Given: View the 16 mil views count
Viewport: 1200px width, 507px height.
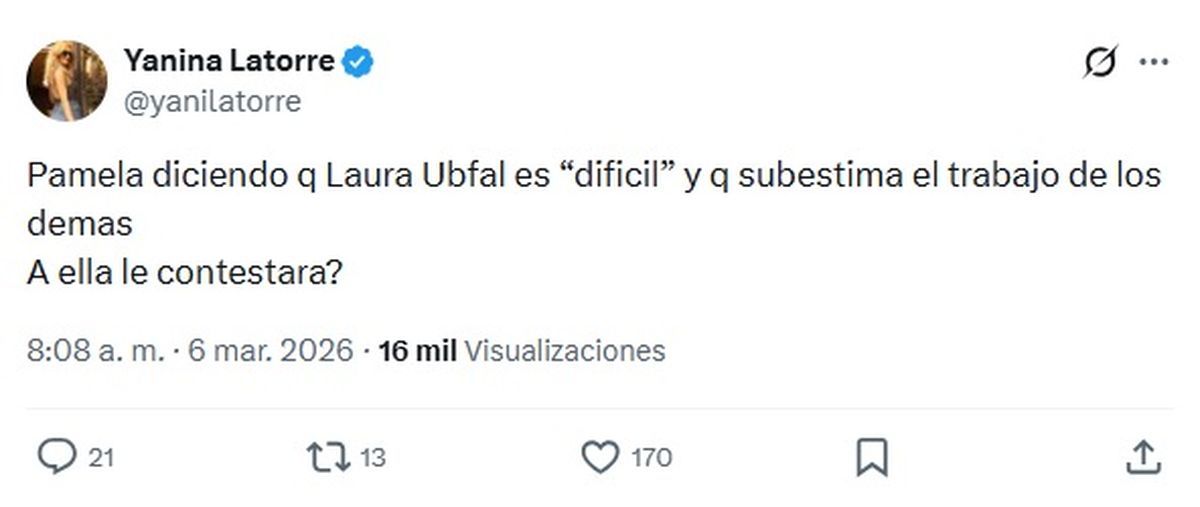Looking at the screenshot, I should click(x=418, y=351).
